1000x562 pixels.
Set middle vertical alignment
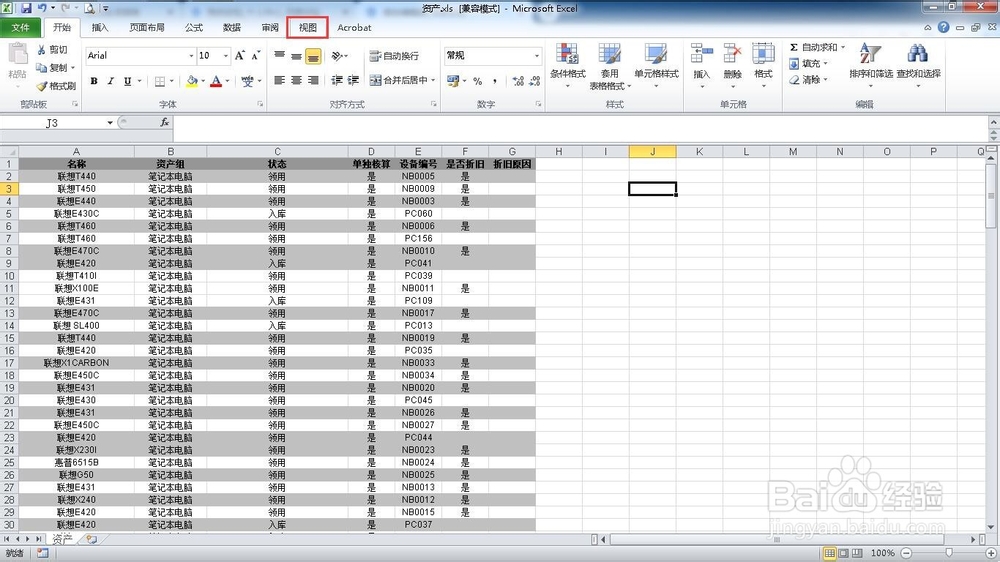(296, 56)
